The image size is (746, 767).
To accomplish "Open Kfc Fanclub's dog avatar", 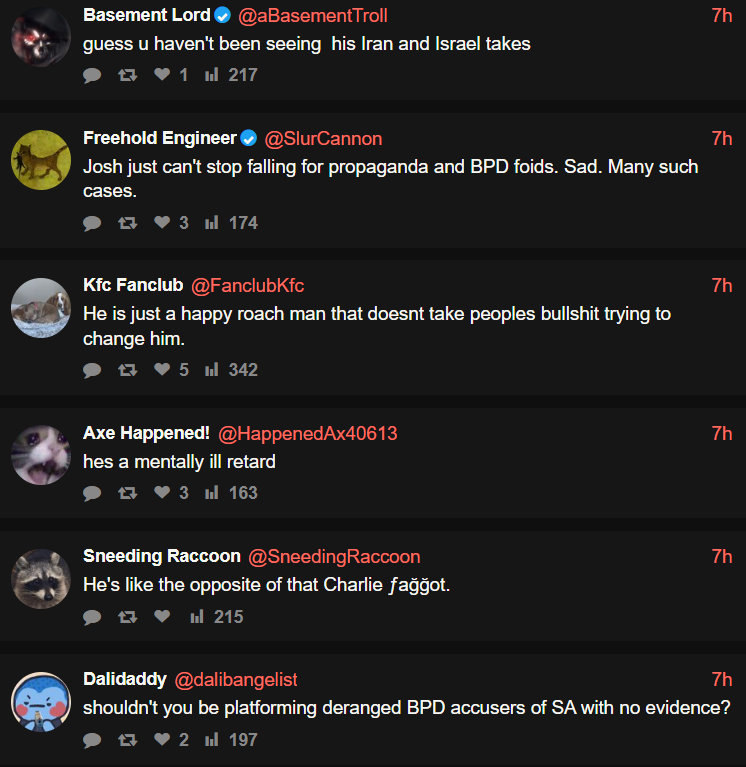I will tap(40, 308).
